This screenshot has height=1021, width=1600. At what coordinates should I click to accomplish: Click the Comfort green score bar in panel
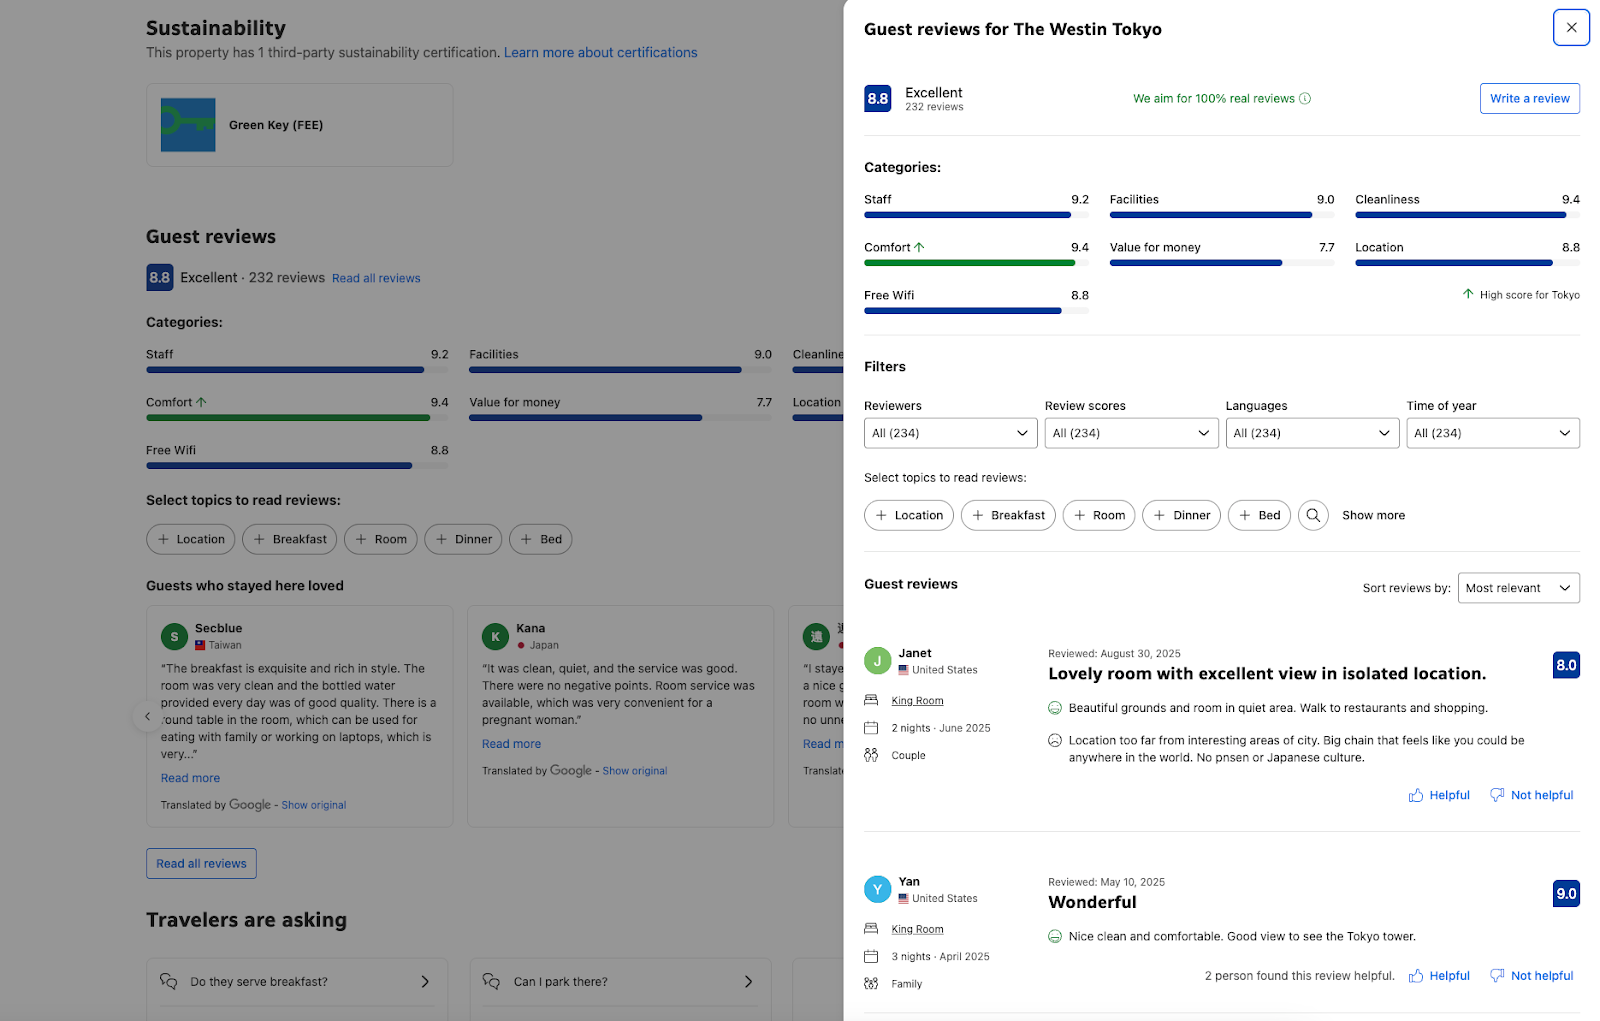pos(976,263)
